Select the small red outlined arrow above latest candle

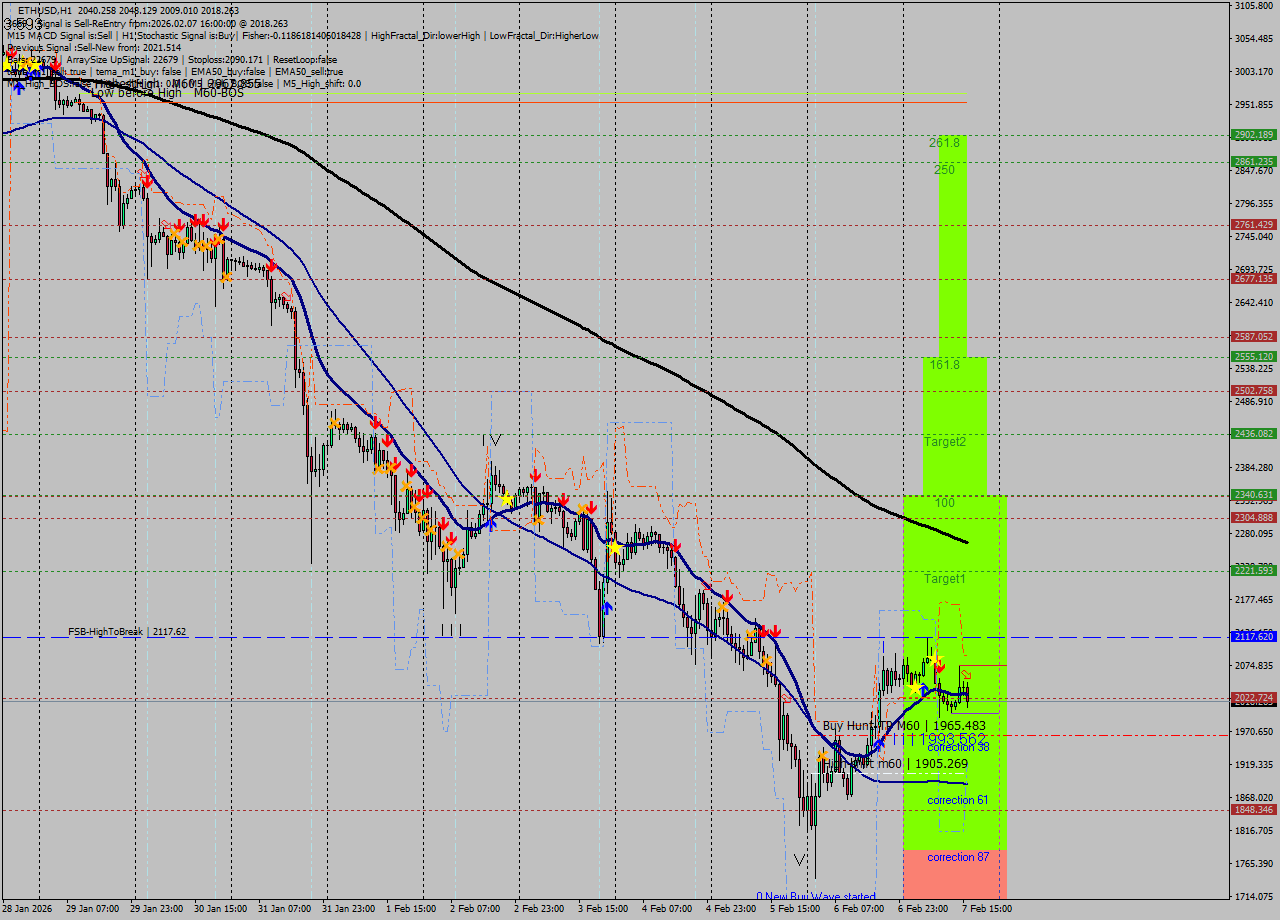966,676
